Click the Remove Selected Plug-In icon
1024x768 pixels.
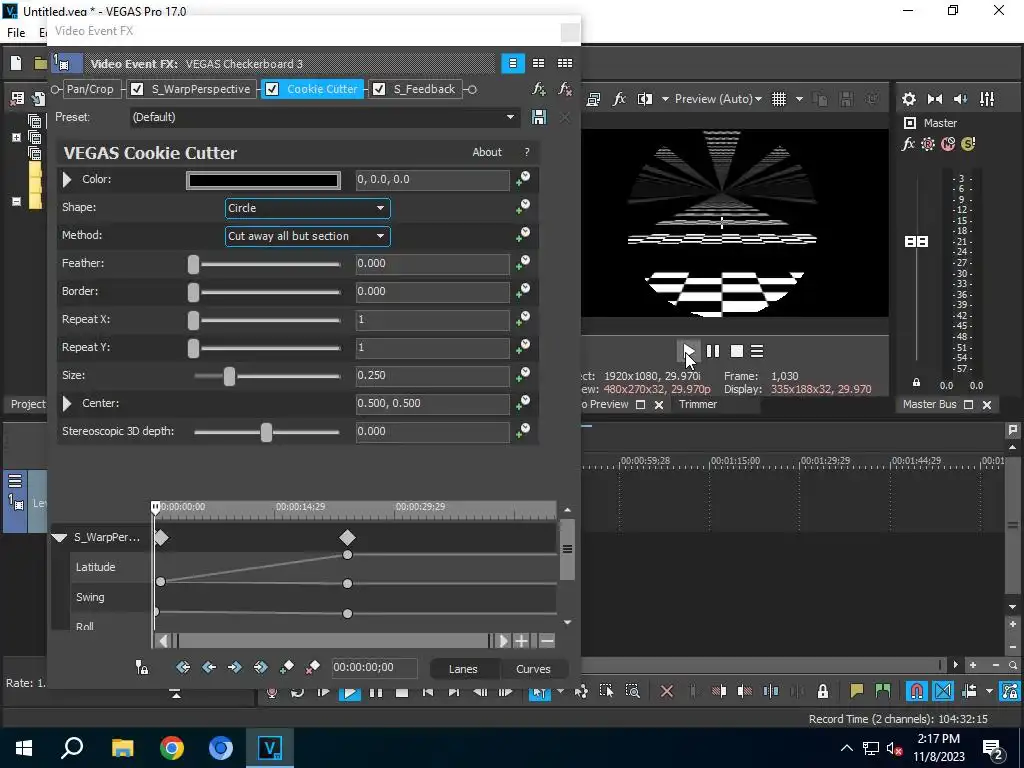(x=565, y=89)
